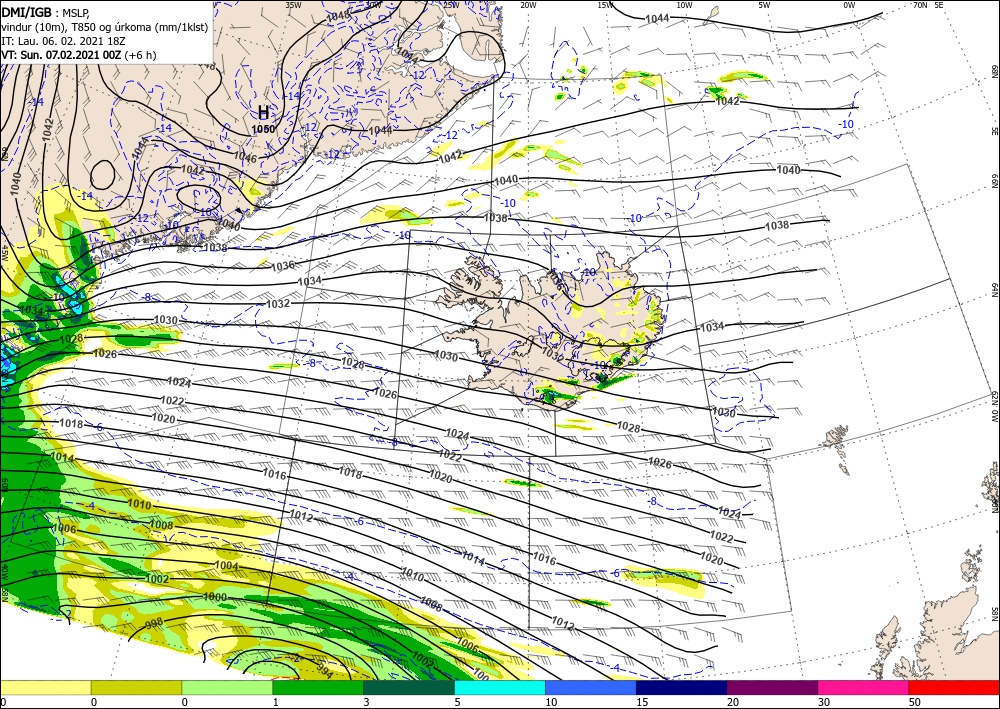This screenshot has width=1000, height=709.
Task: Select the red legend swatch
Action: click(x=954, y=687)
